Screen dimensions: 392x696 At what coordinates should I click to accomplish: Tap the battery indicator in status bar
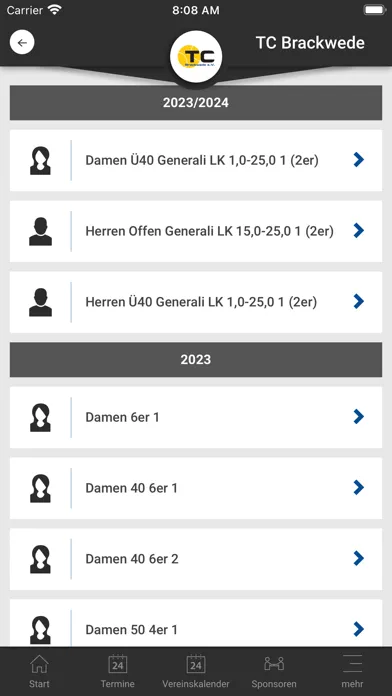(x=375, y=10)
